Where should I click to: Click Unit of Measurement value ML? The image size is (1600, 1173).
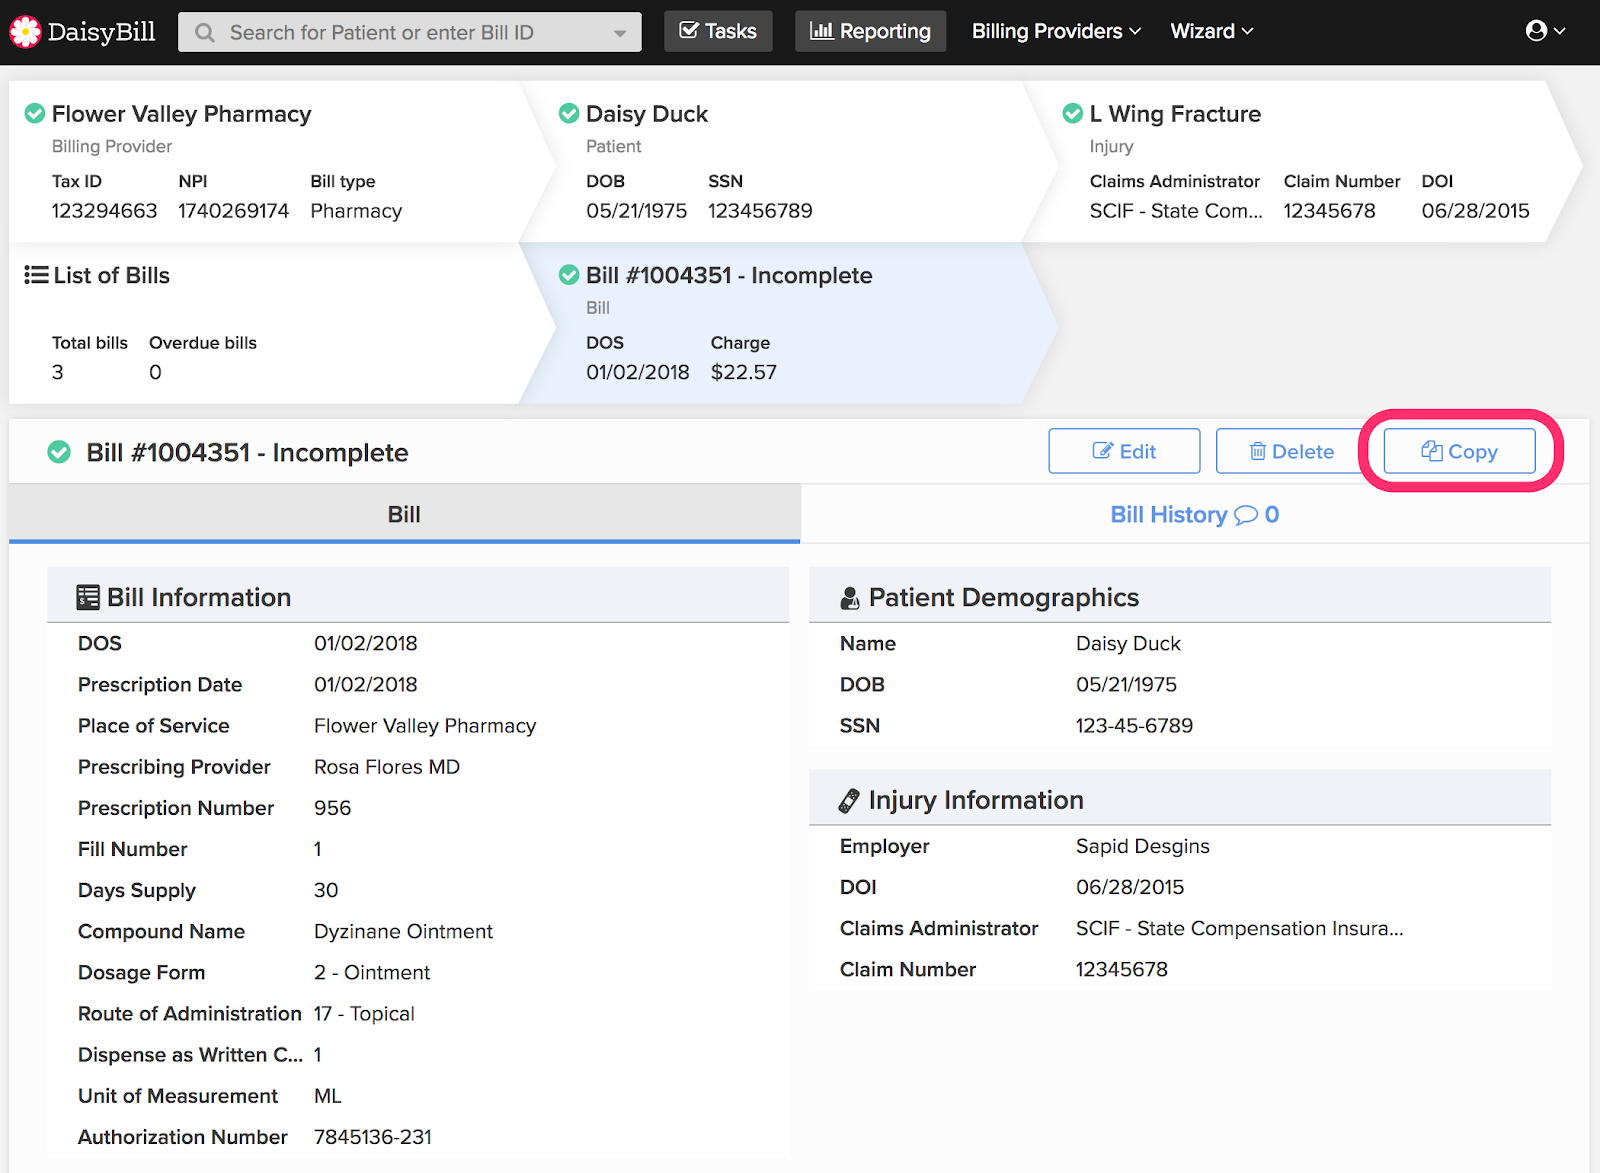click(x=328, y=1096)
